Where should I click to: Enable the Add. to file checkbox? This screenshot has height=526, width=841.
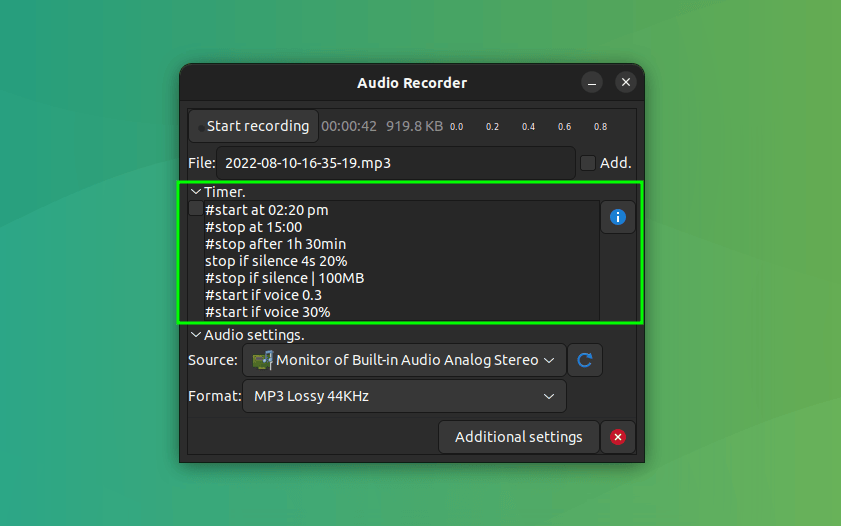[588, 163]
